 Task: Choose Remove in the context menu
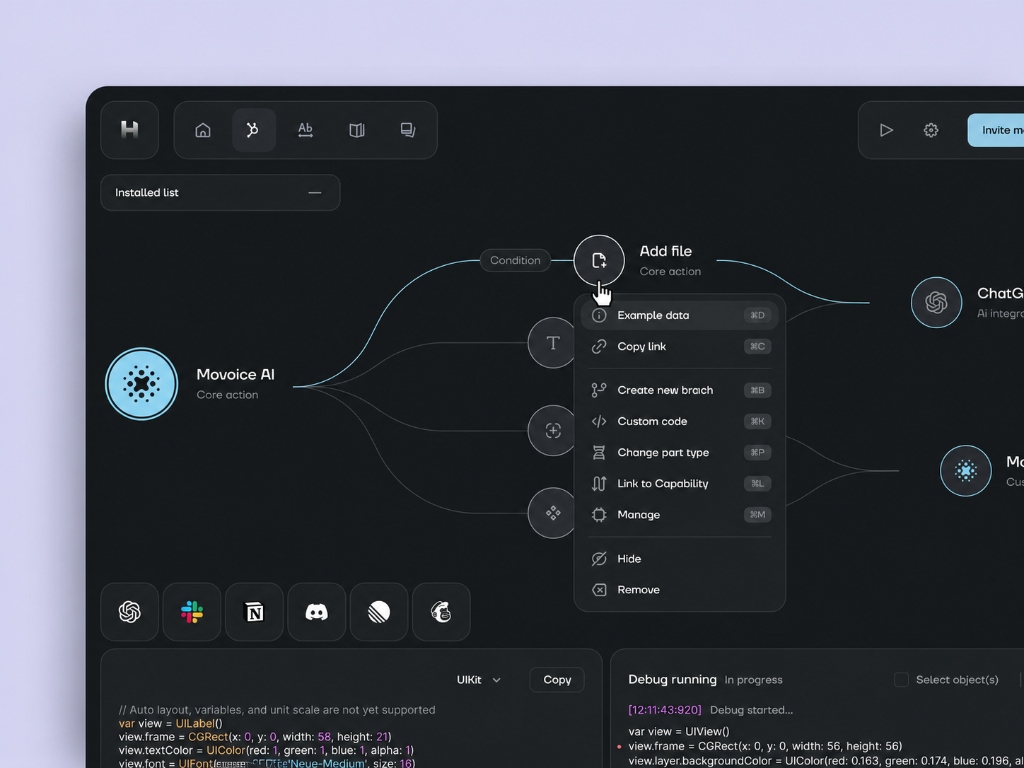pos(680,590)
